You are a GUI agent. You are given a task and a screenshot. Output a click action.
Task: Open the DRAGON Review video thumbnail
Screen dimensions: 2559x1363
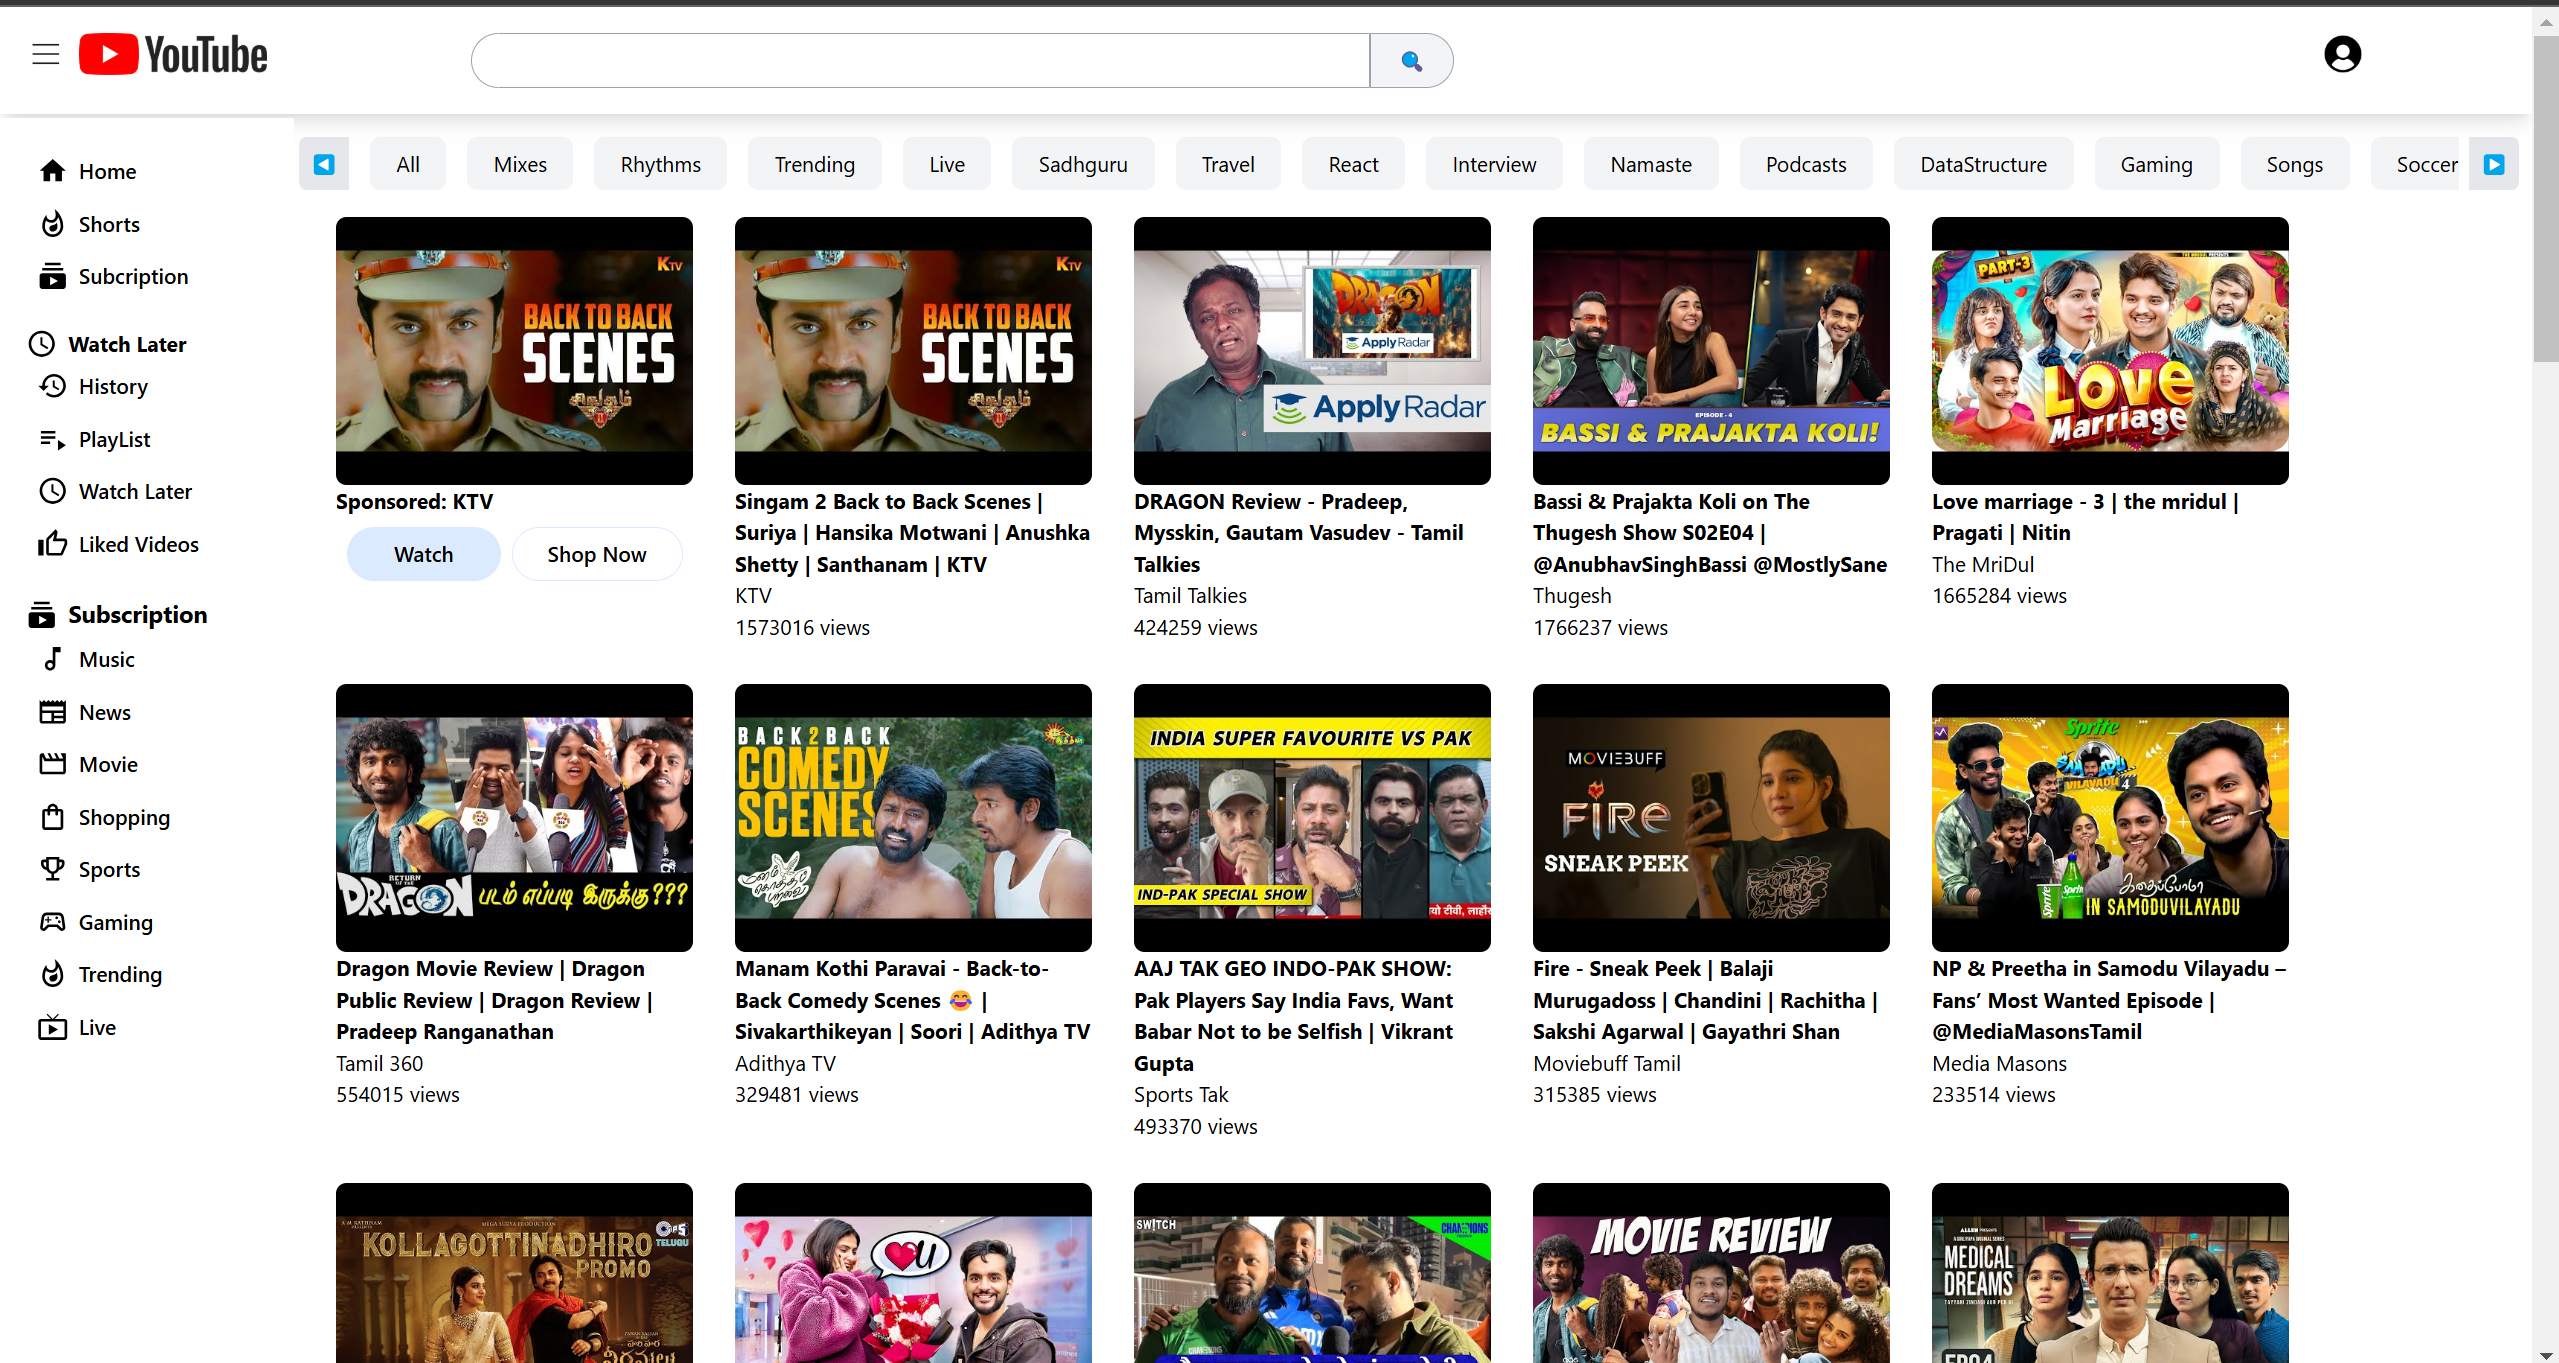1311,350
